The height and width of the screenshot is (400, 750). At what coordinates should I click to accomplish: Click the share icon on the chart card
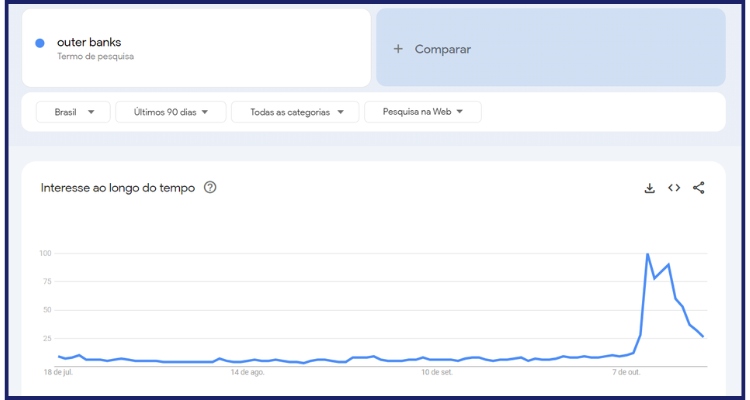pos(699,188)
